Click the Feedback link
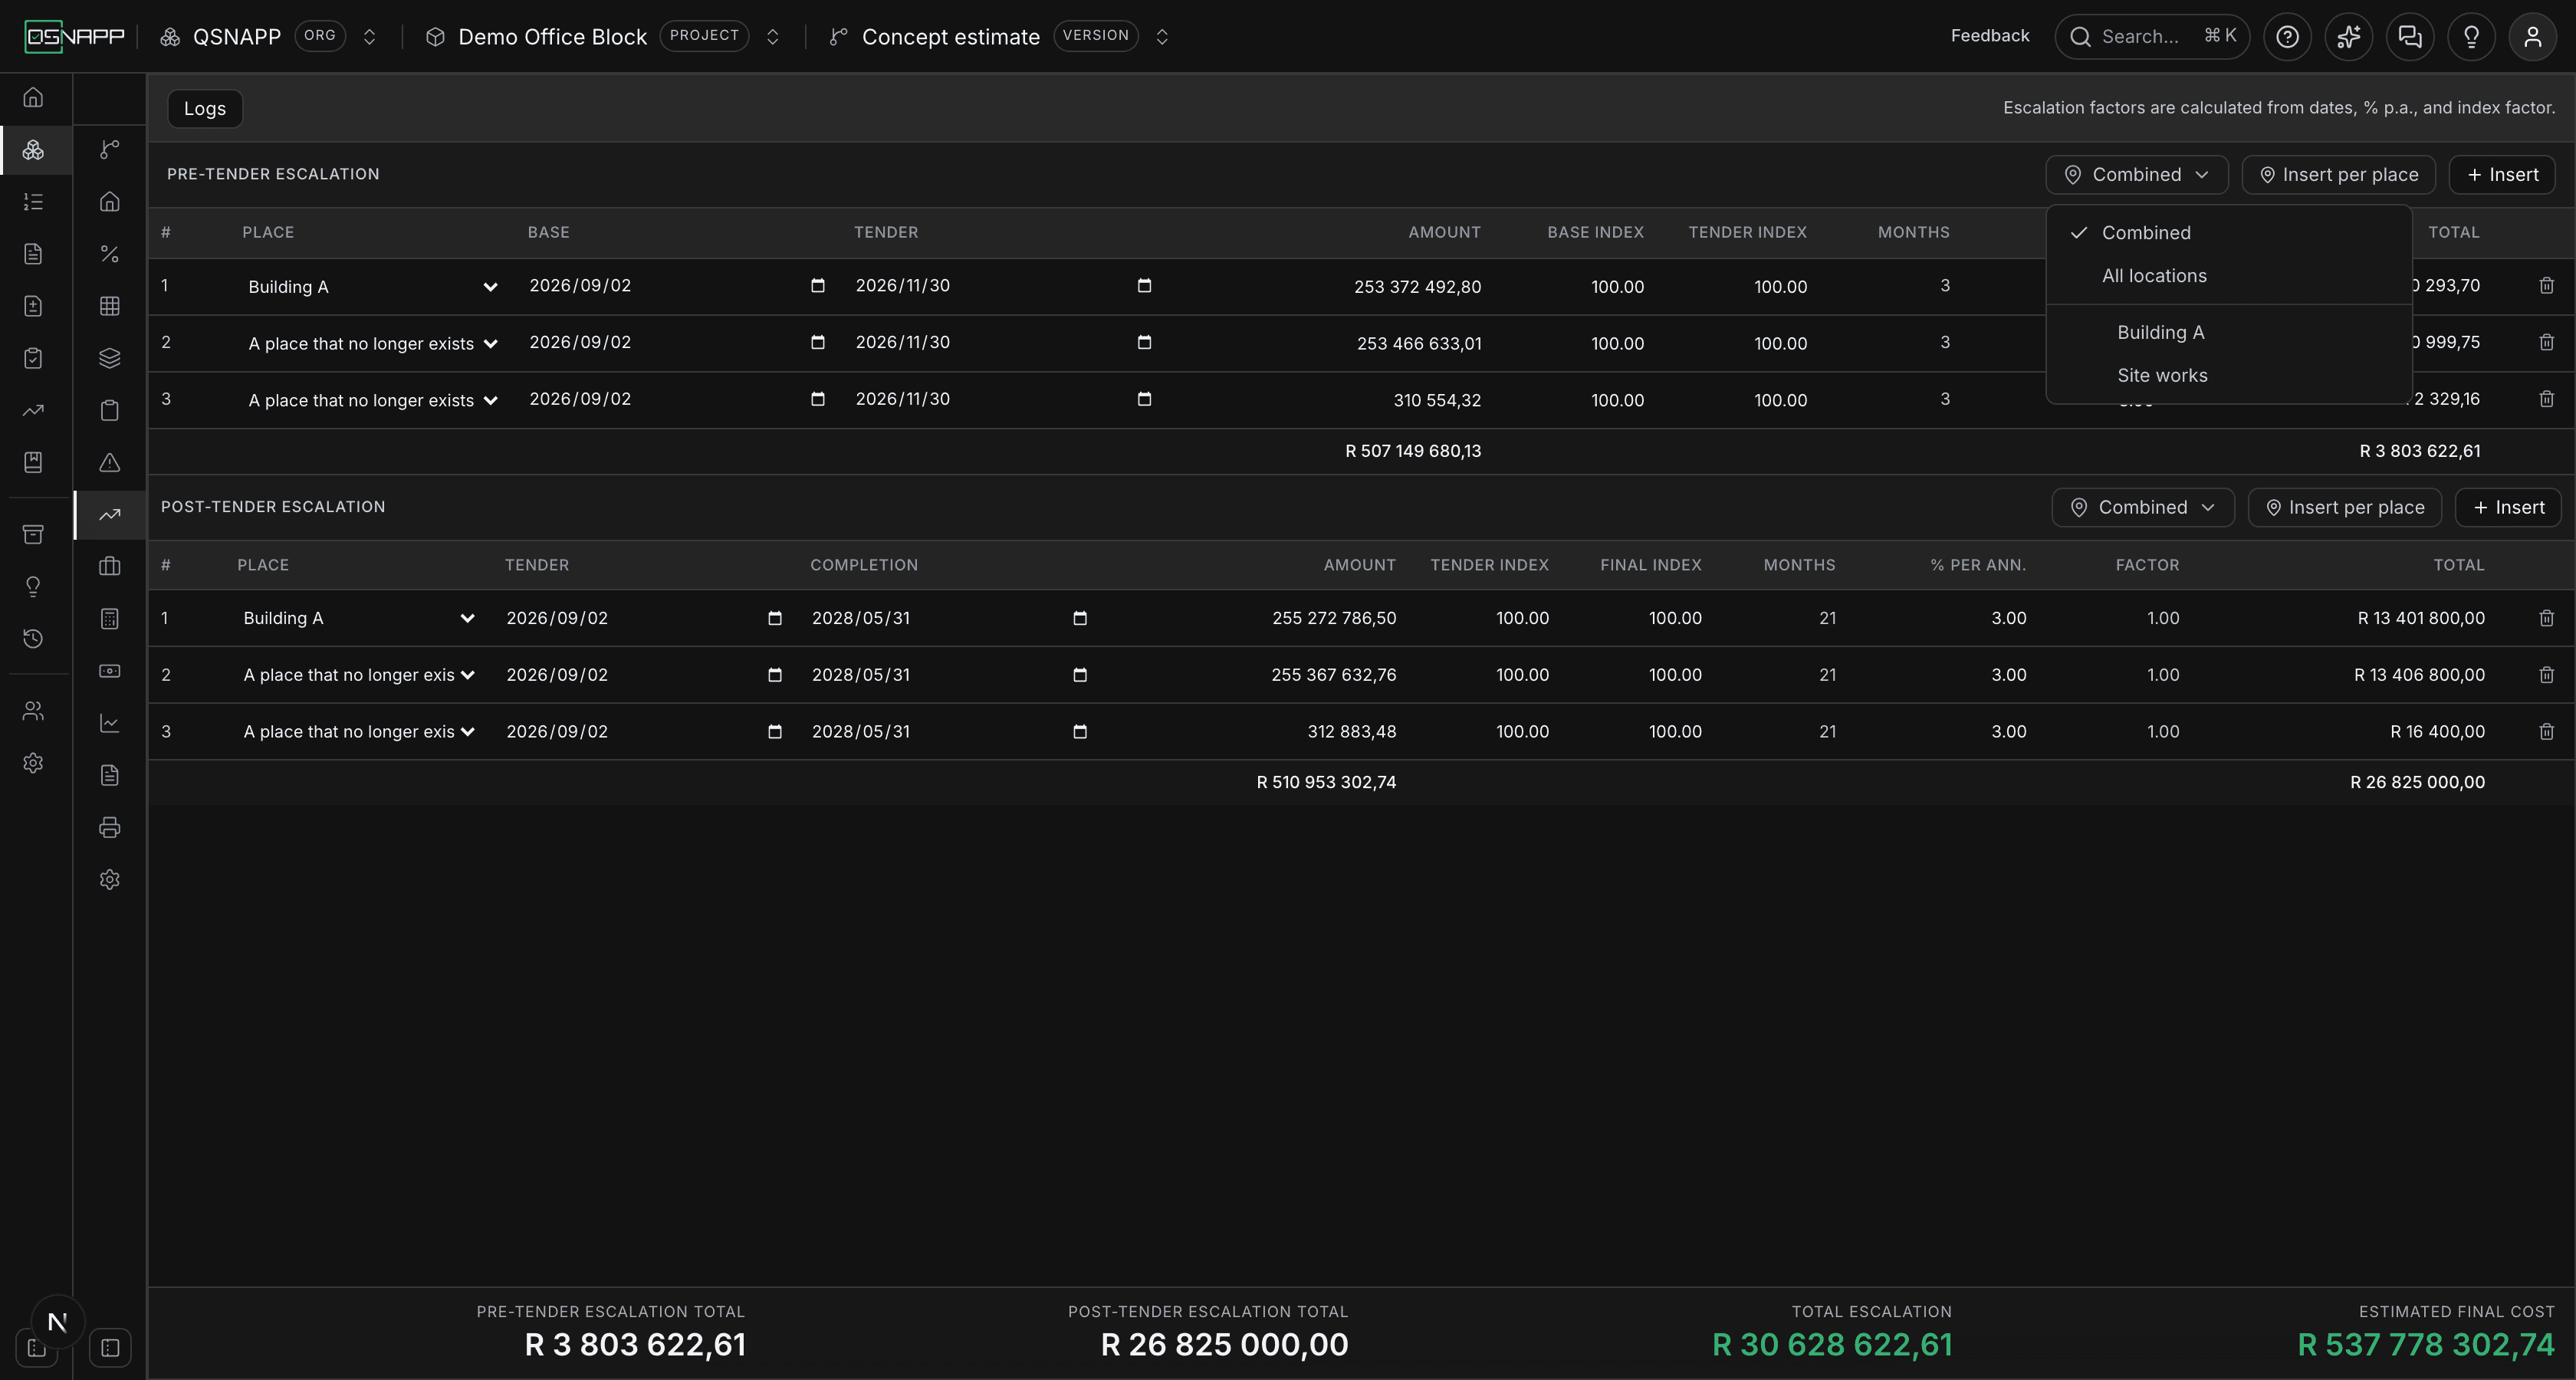The image size is (2576, 1380). click(1989, 37)
